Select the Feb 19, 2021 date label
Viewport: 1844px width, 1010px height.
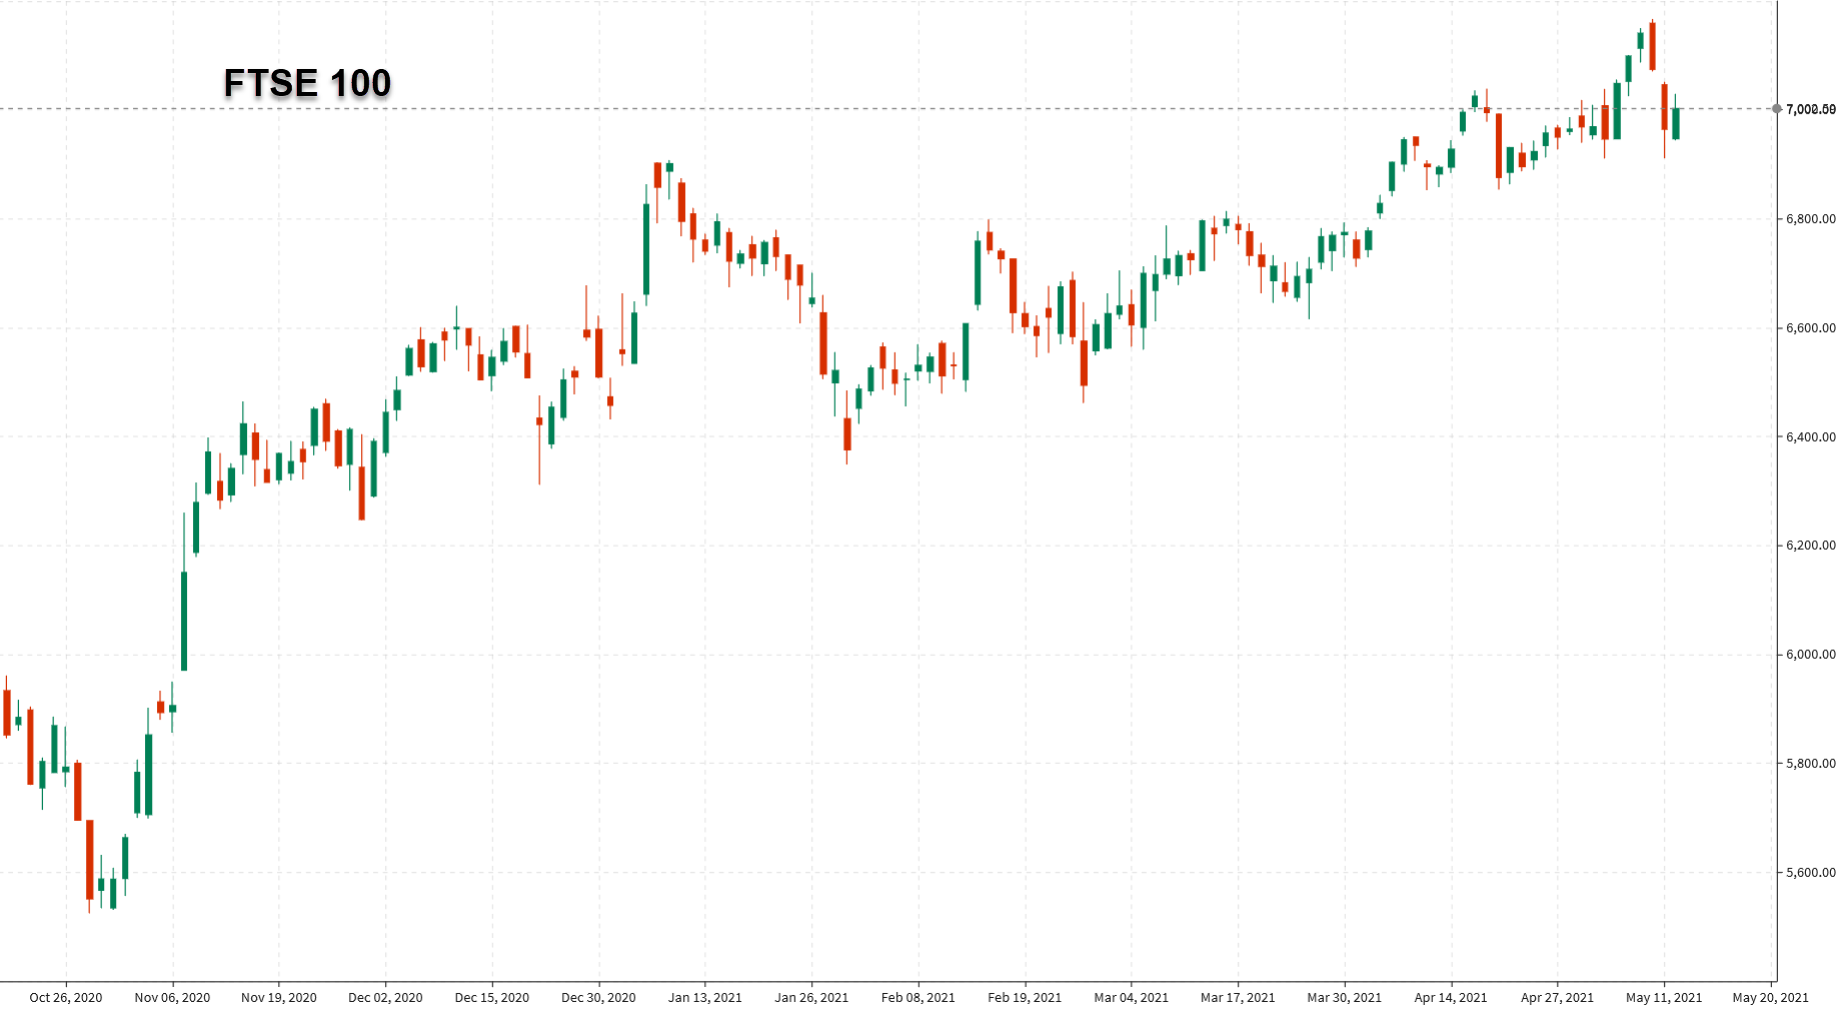pyautogui.click(x=1024, y=997)
